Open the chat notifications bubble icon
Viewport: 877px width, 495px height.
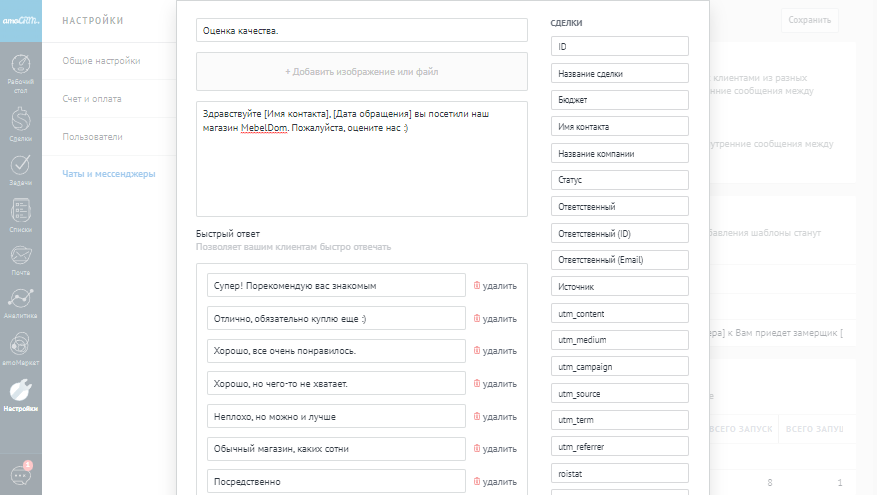pyautogui.click(x=20, y=474)
